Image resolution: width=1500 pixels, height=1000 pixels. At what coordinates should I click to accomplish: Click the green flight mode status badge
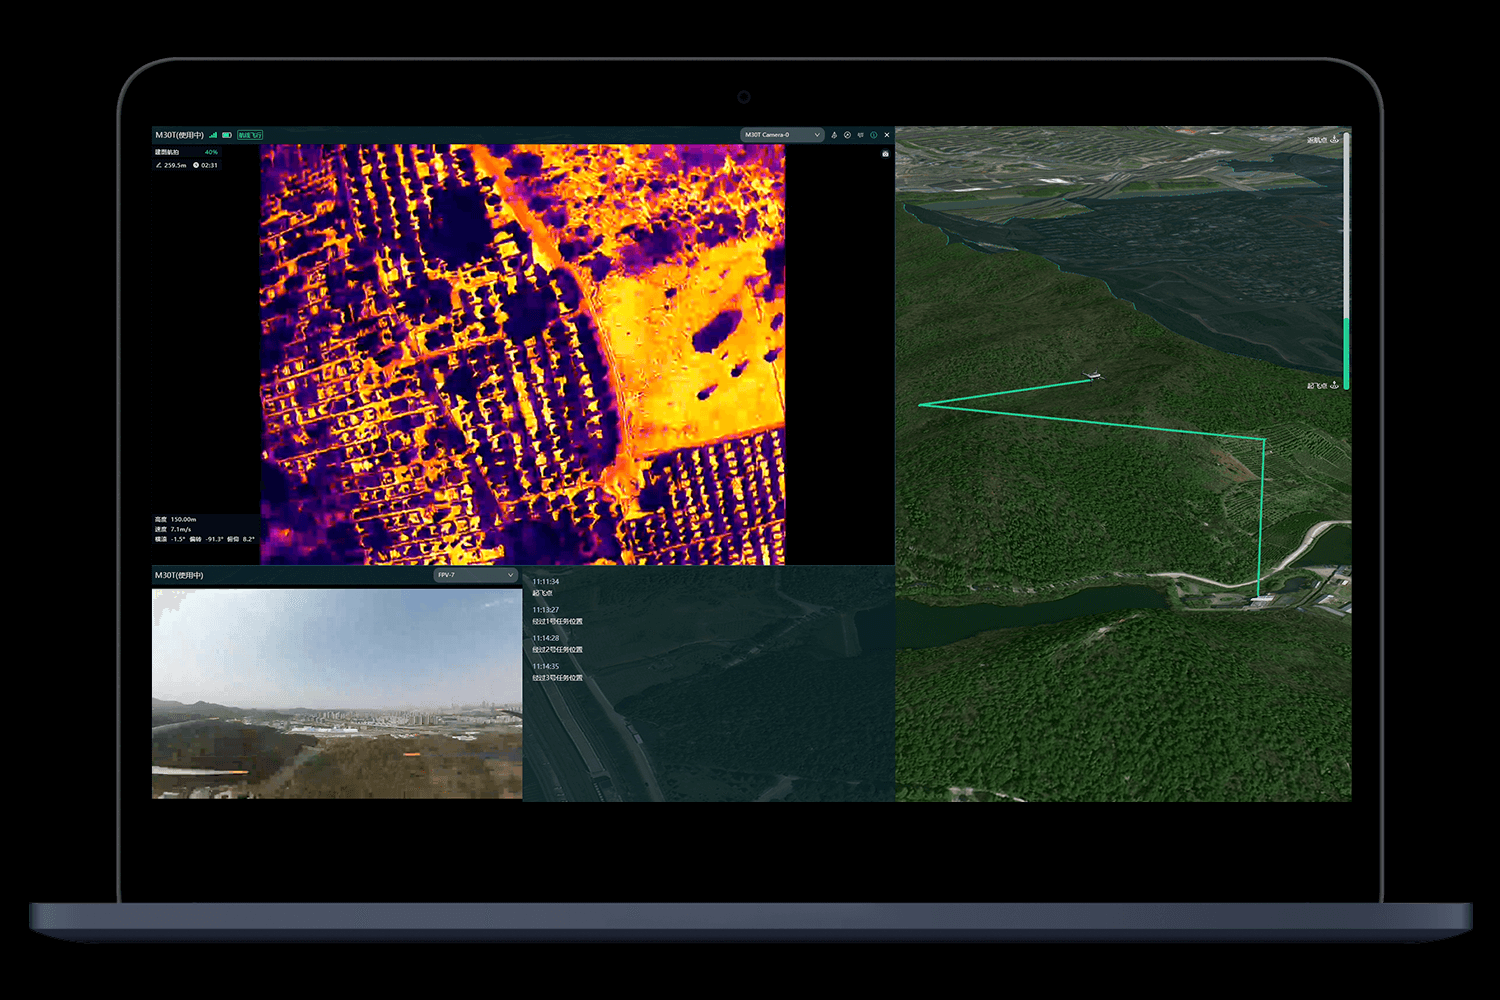[250, 135]
